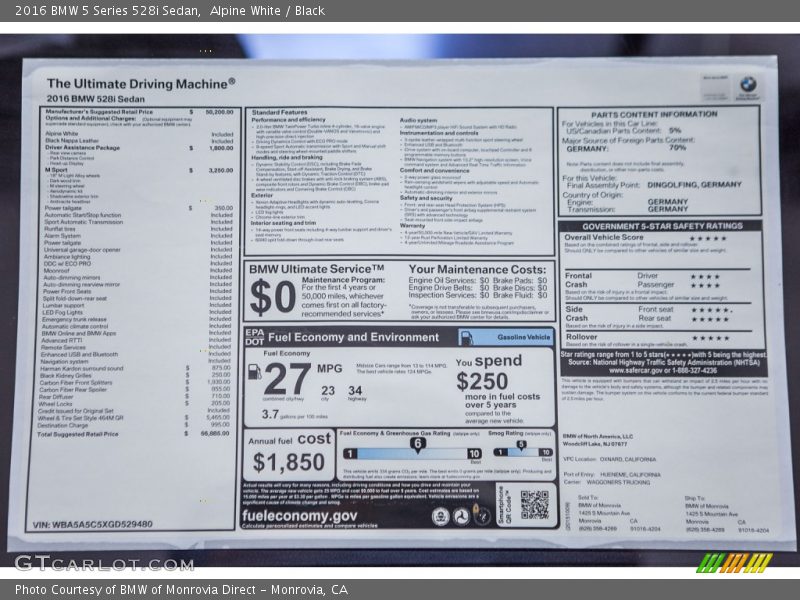
Task: Select the Parts Content Information heading
Action: [660, 114]
